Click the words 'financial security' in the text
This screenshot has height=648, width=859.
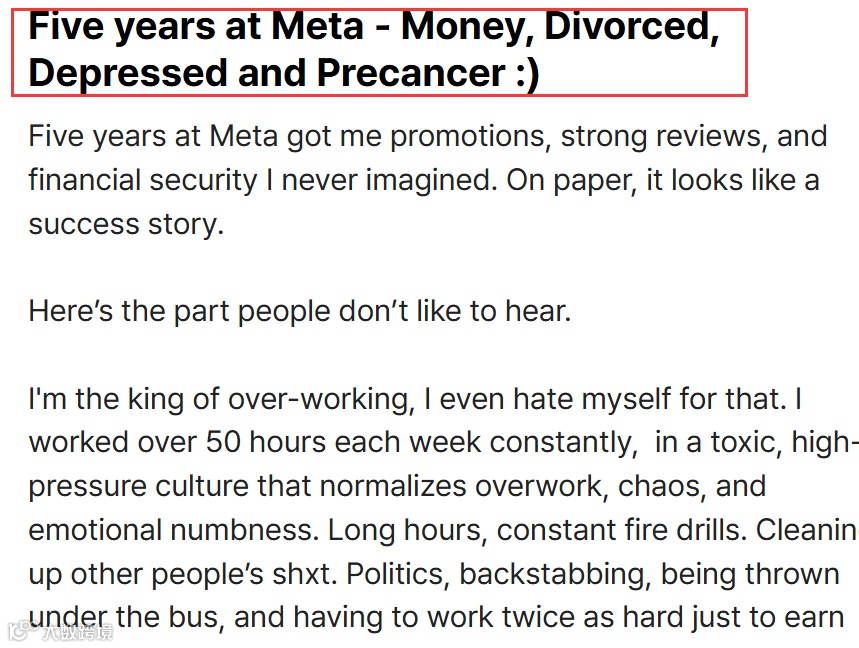click(143, 181)
